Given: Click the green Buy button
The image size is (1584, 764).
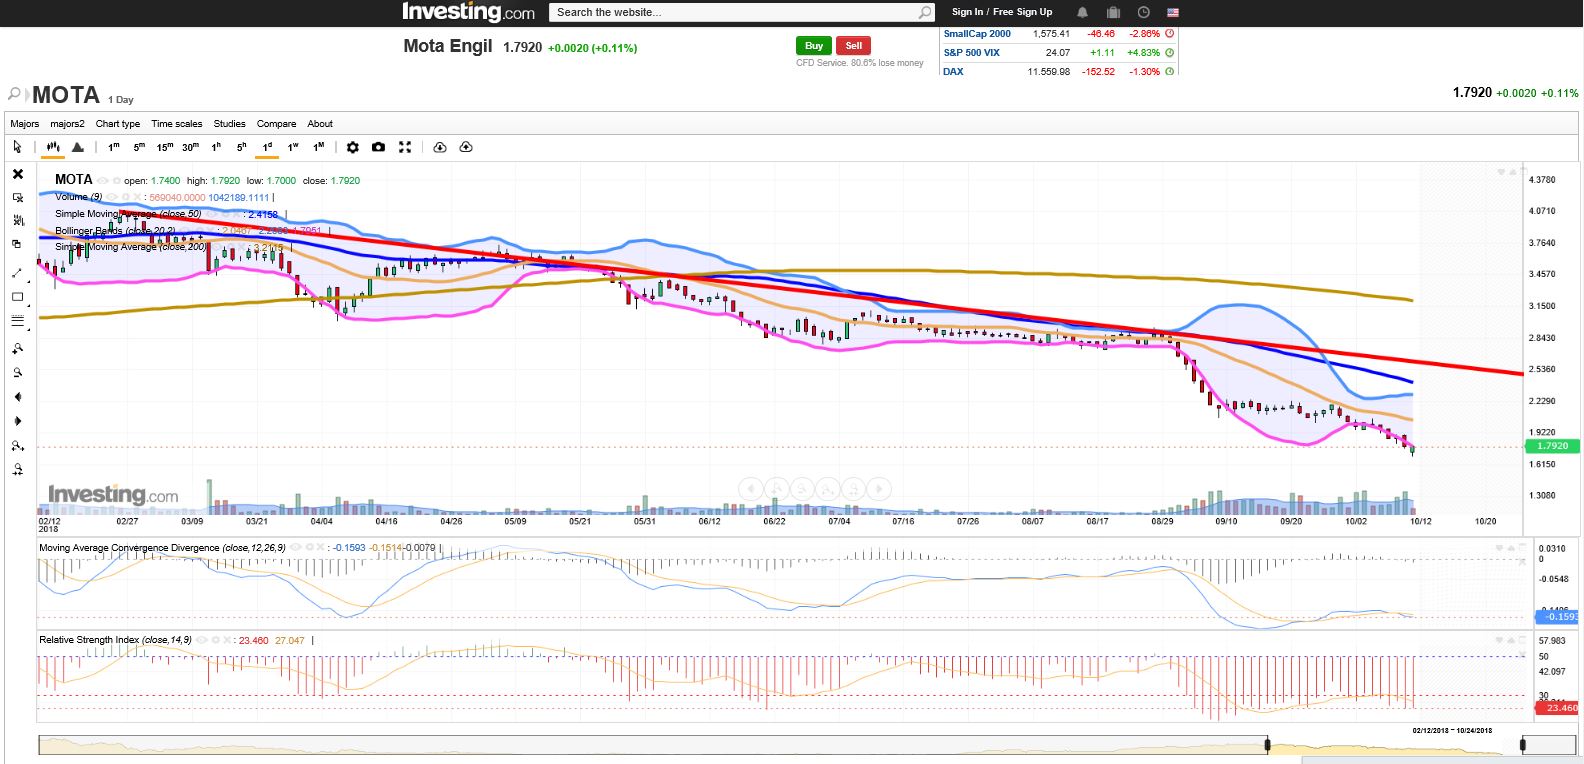Looking at the screenshot, I should pyautogui.click(x=814, y=45).
